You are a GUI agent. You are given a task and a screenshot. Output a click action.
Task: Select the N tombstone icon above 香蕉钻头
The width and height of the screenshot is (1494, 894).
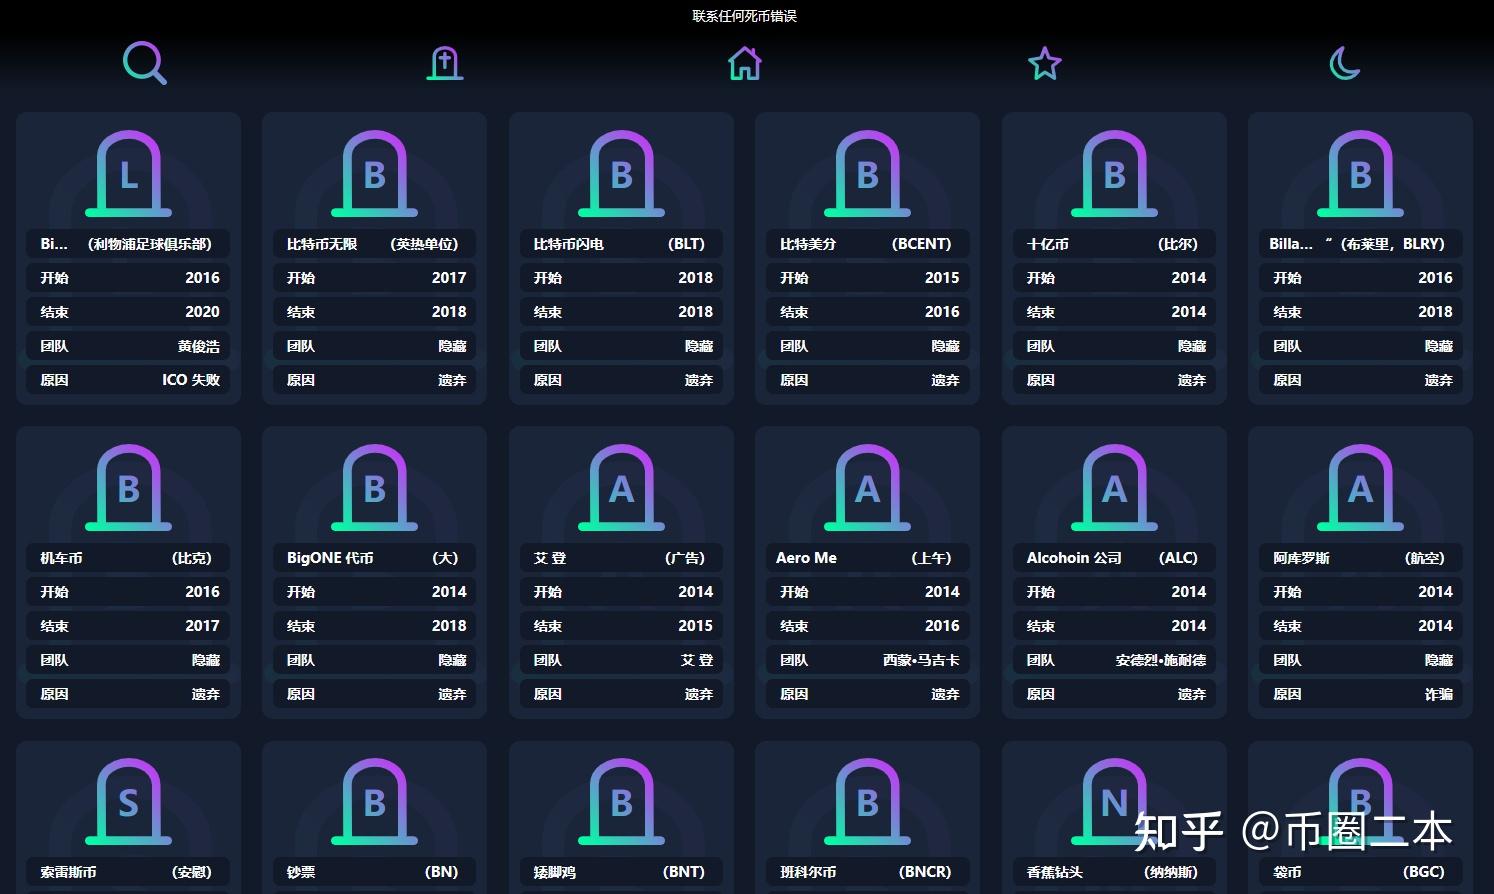(1113, 802)
